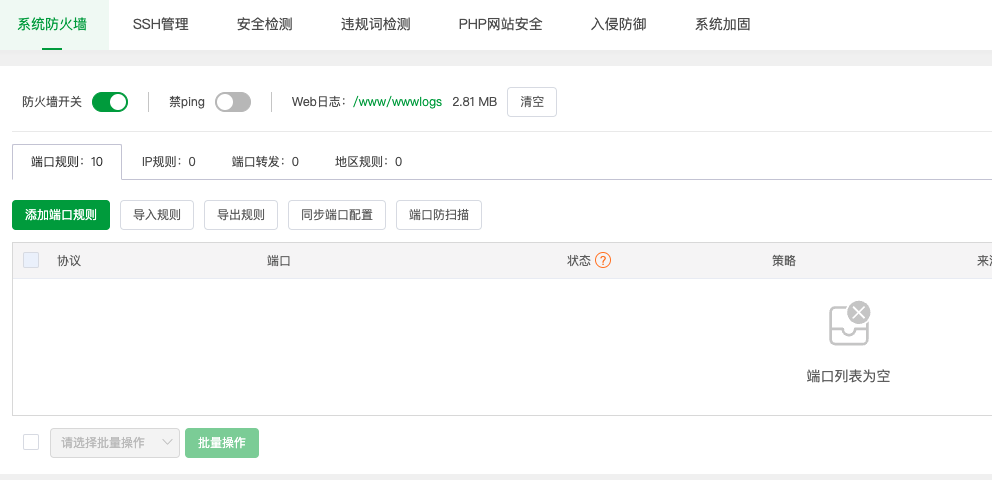Screen dimensions: 992x480
Task: Open the 端口防扫描 button
Action: point(439,215)
